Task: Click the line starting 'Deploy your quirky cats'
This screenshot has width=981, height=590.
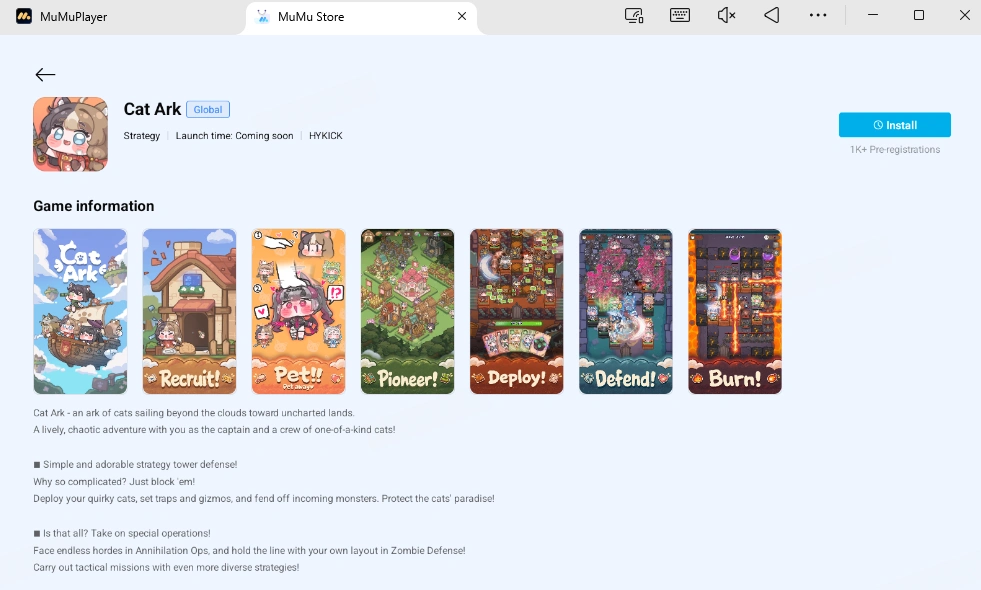Action: tap(263, 499)
